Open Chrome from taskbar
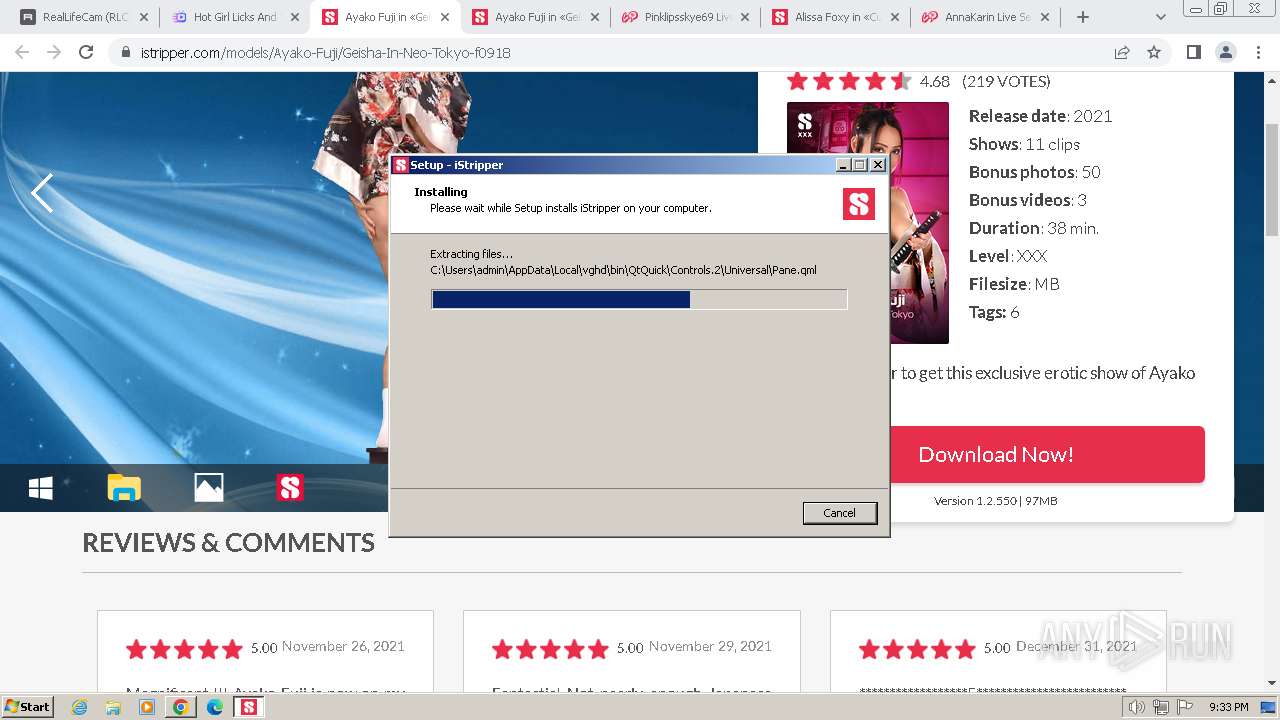 click(181, 707)
